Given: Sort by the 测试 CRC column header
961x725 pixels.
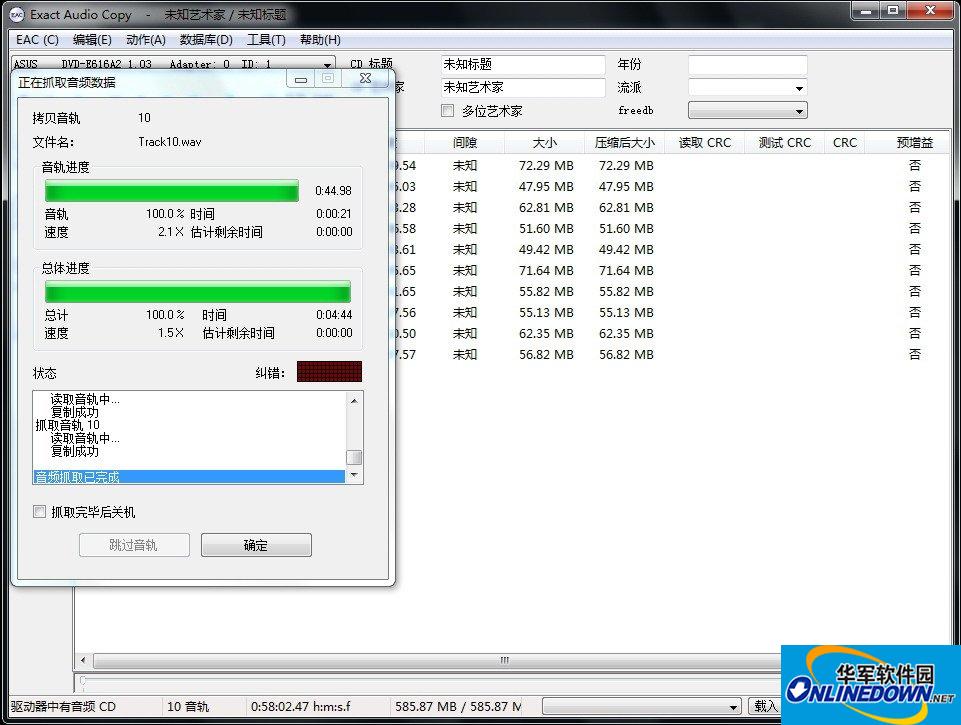Looking at the screenshot, I should coord(784,143).
